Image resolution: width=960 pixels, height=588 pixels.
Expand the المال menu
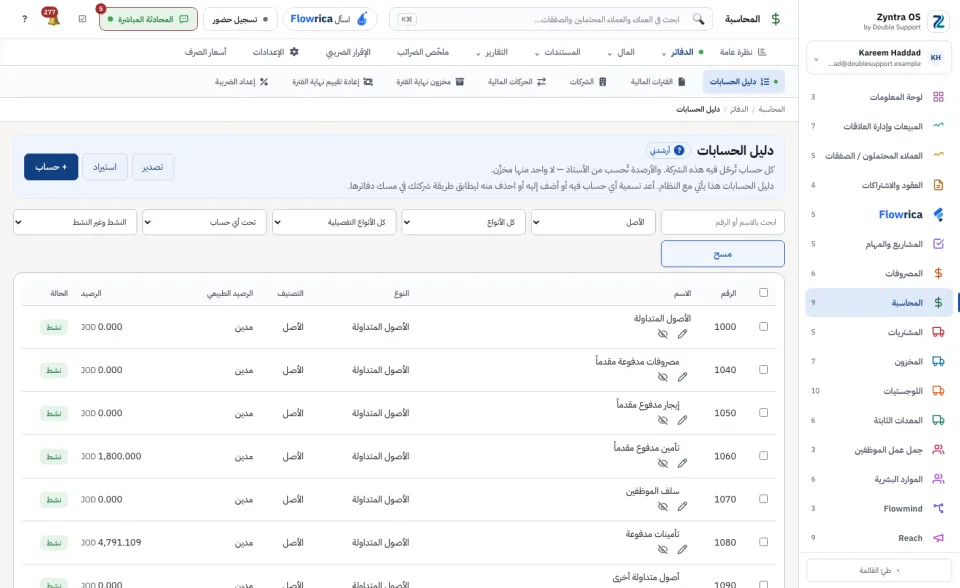coord(621,52)
